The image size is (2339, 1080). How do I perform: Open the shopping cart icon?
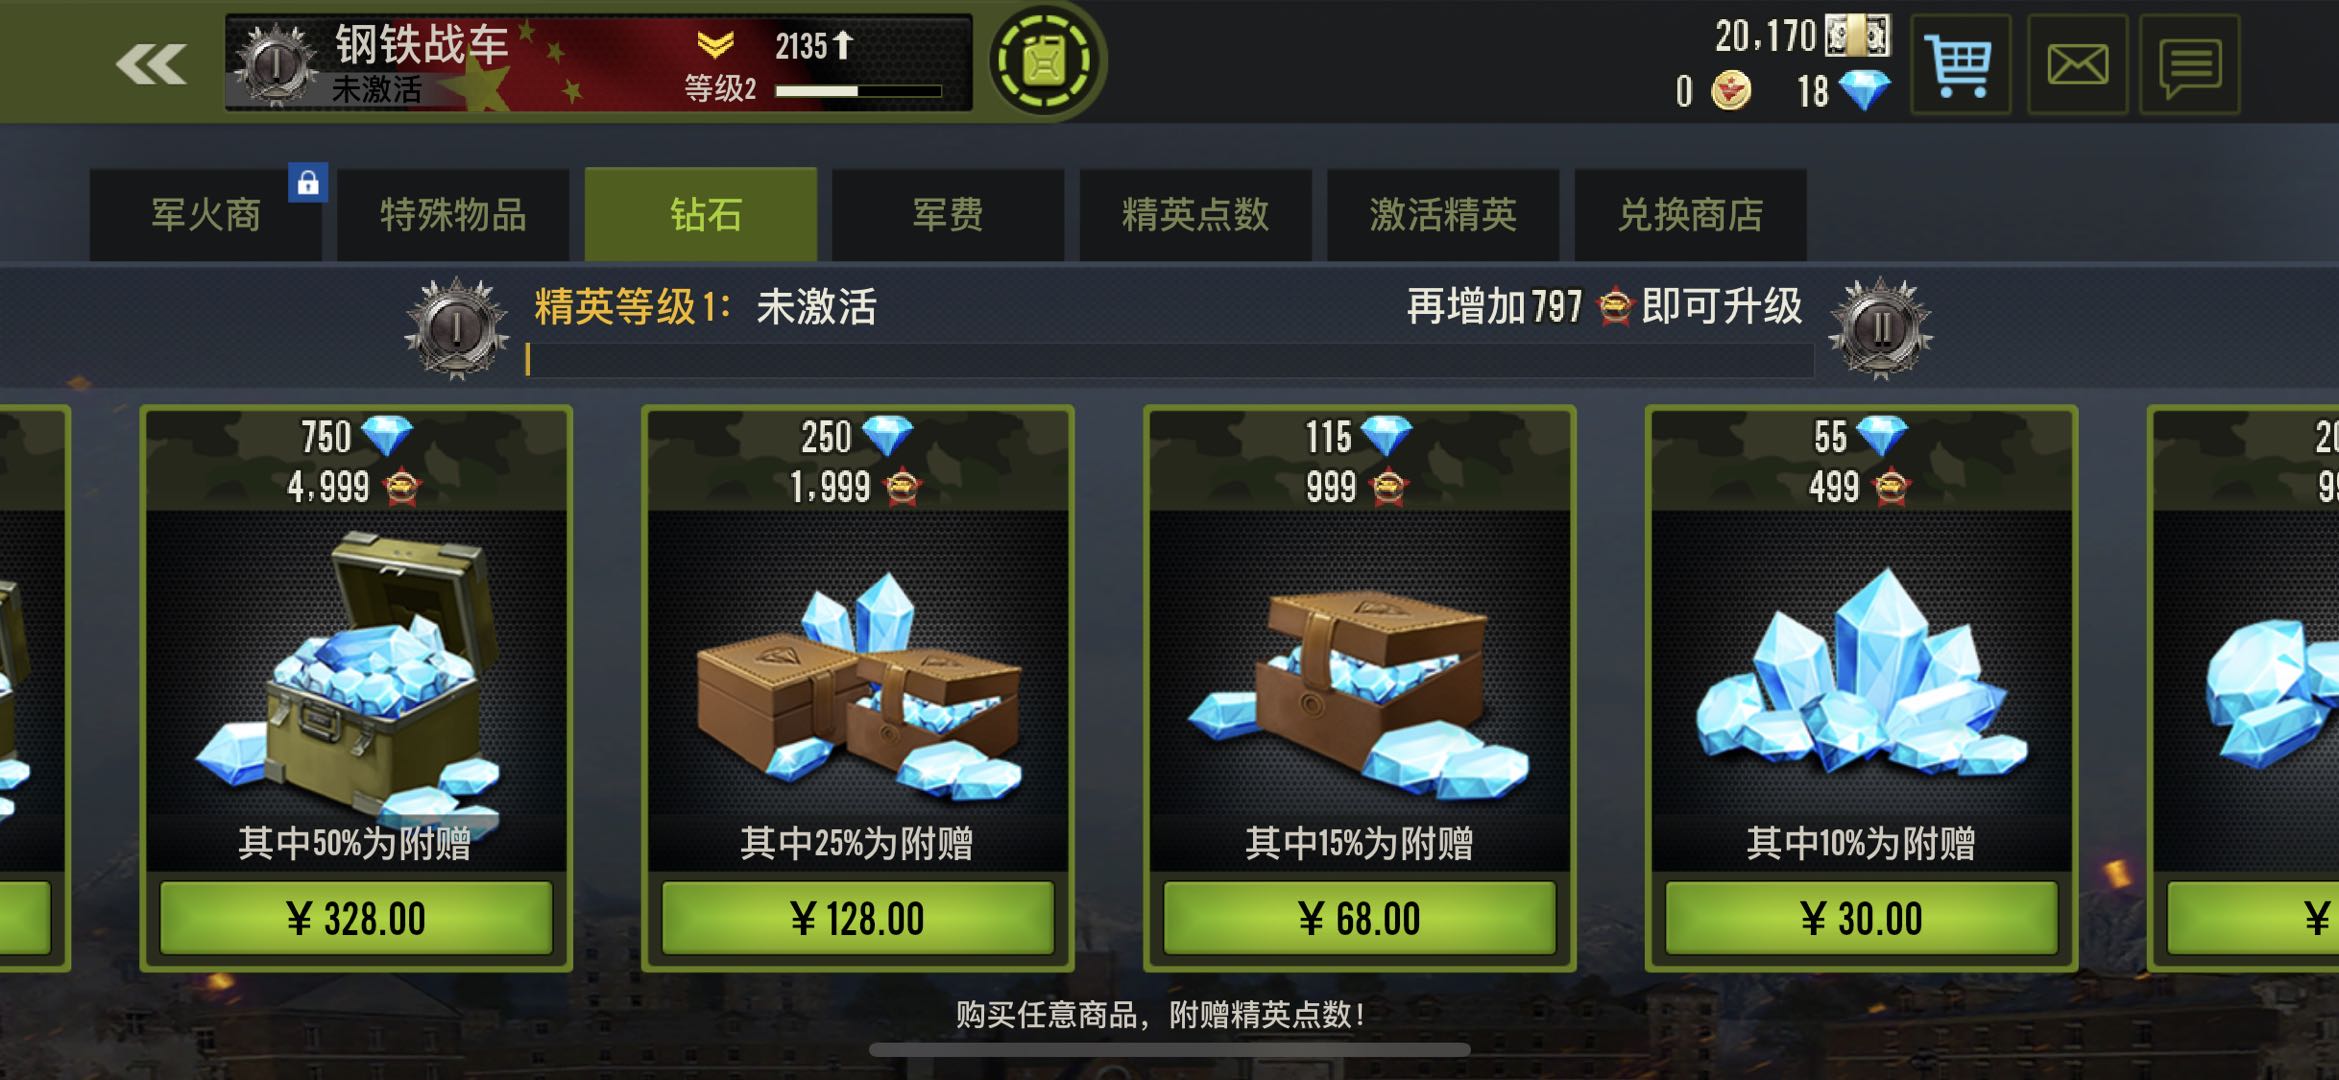(1960, 65)
